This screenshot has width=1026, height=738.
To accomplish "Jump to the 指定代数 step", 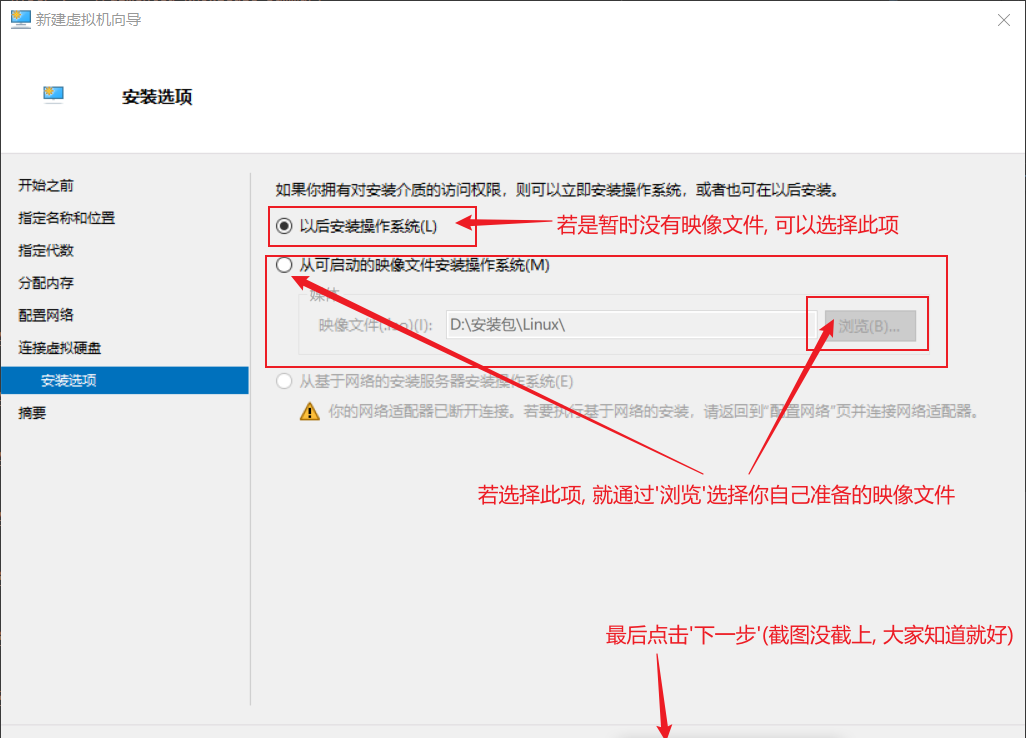I will [46, 250].
